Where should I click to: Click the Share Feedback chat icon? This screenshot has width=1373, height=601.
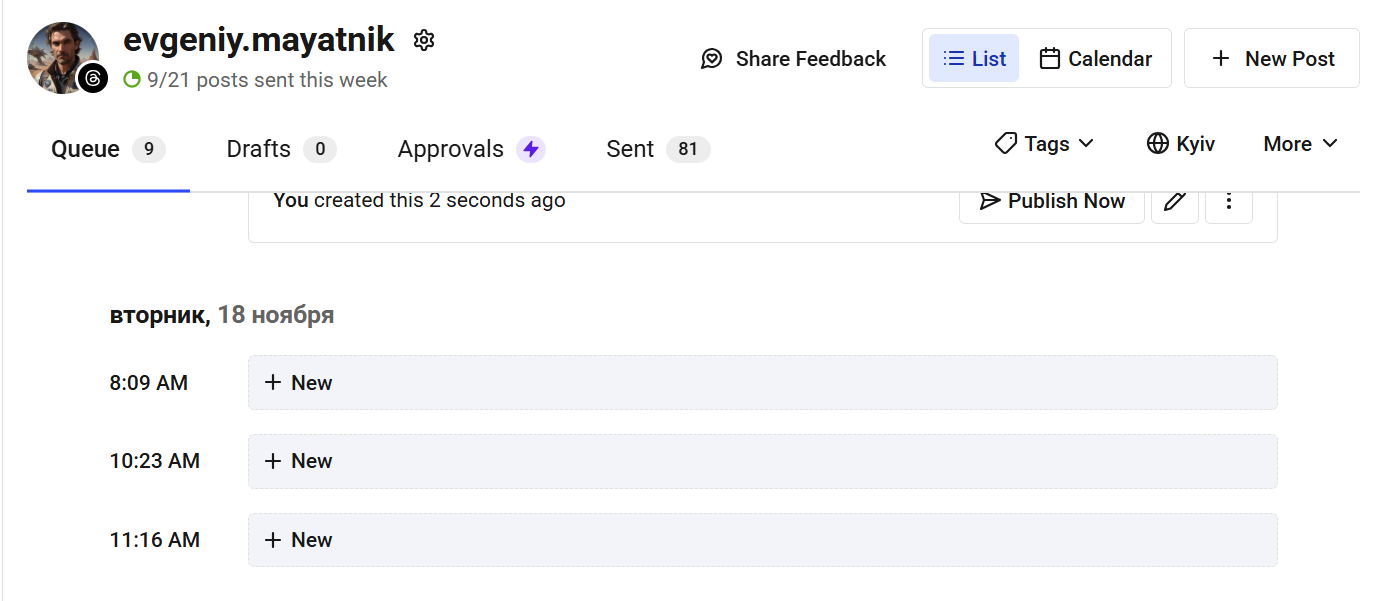coord(712,59)
